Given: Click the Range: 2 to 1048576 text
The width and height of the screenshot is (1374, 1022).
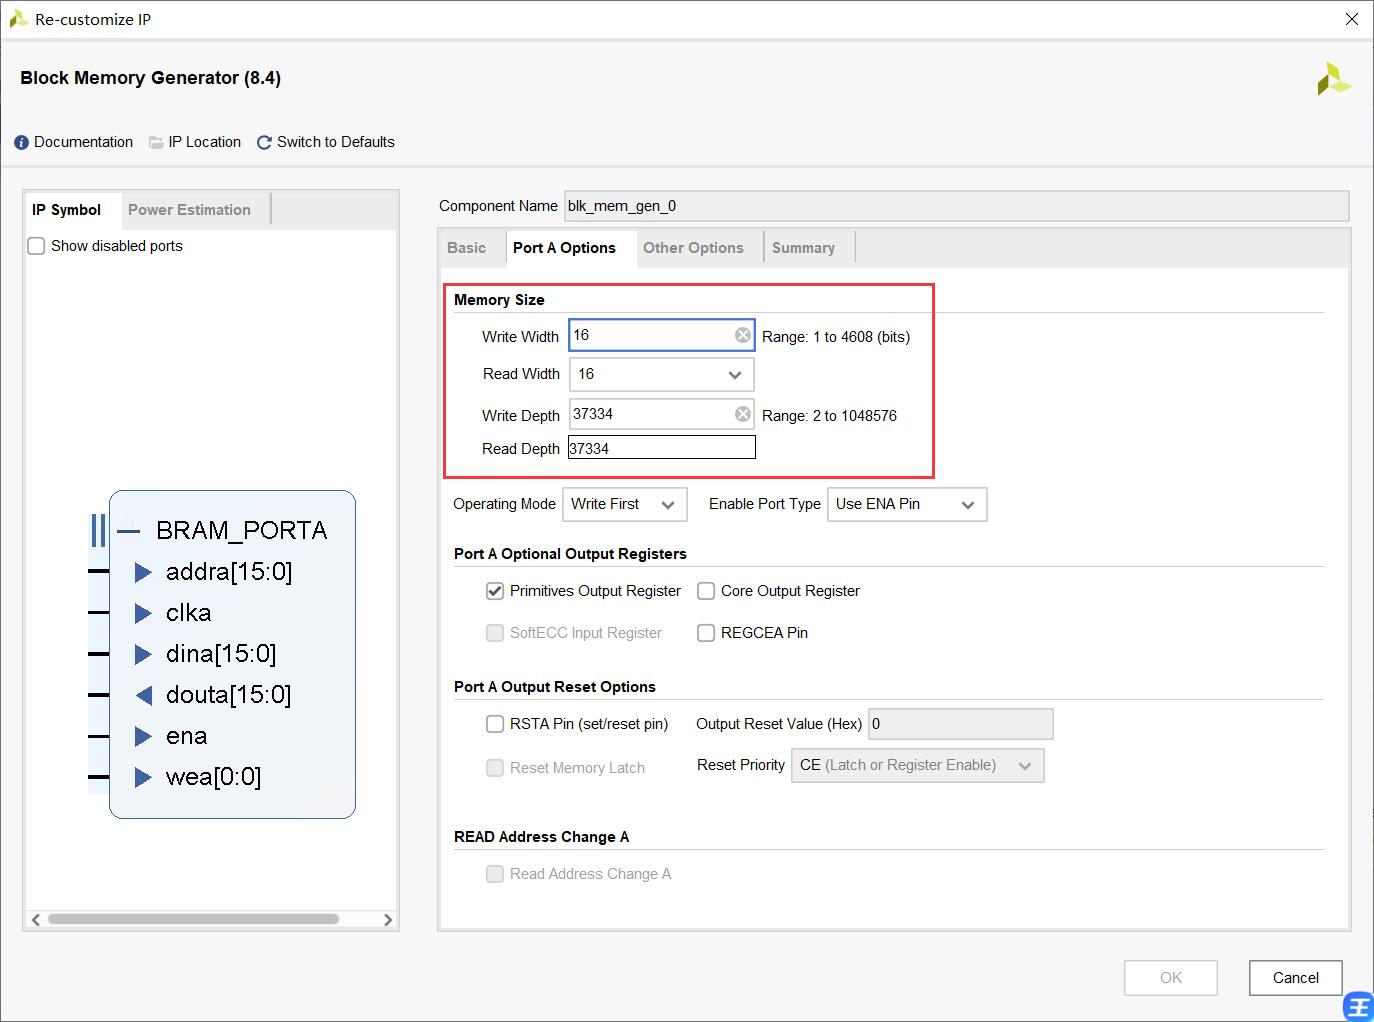Looking at the screenshot, I should click(829, 416).
